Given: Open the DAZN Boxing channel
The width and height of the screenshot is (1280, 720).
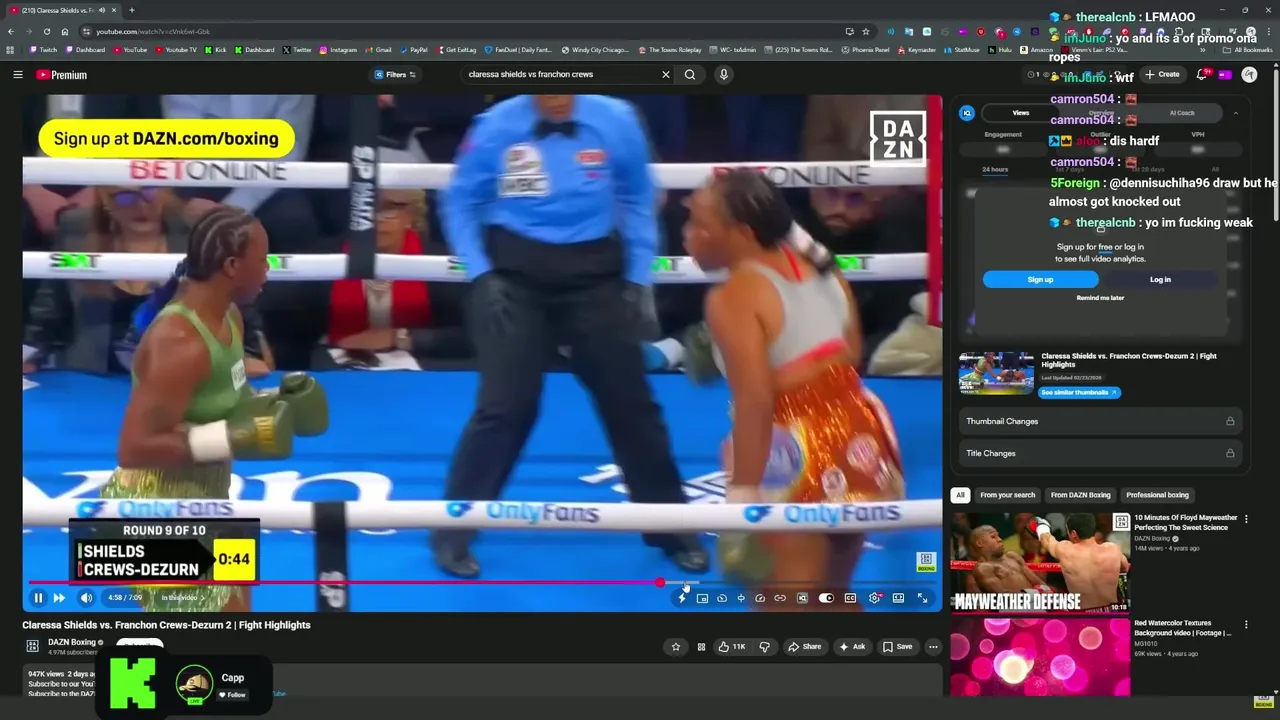Looking at the screenshot, I should (72, 642).
